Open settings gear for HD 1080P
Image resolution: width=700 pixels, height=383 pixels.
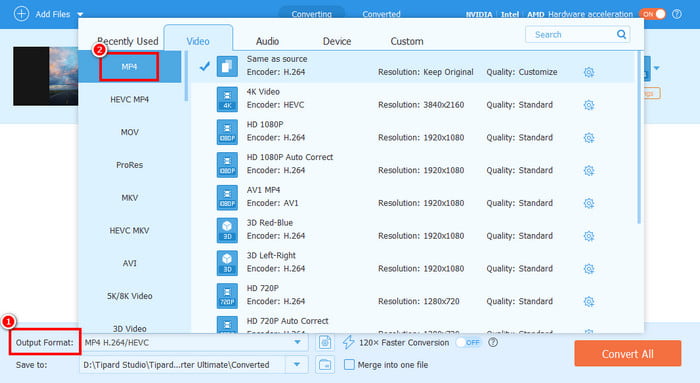589,137
